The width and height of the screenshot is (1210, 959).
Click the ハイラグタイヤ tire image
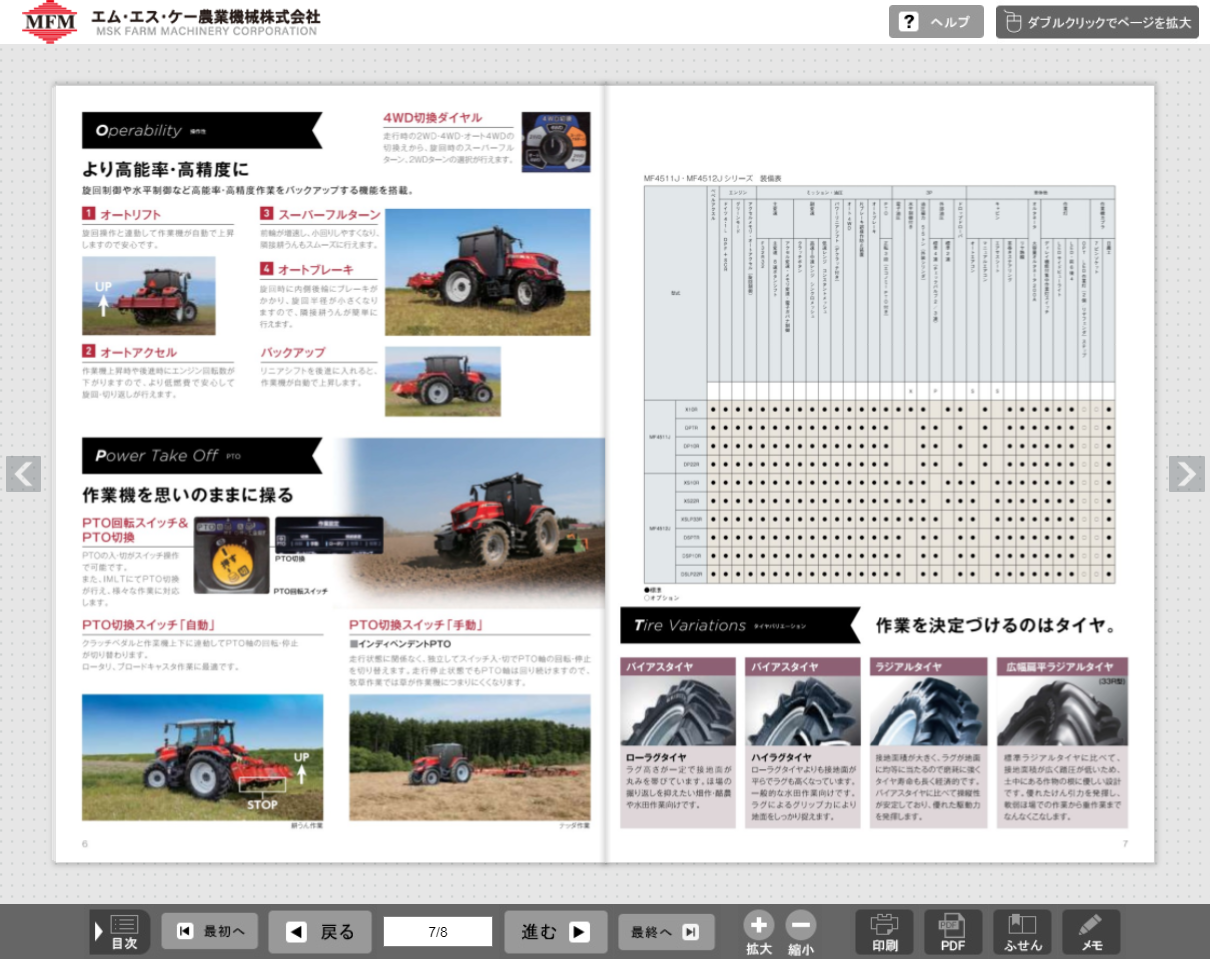pos(803,711)
